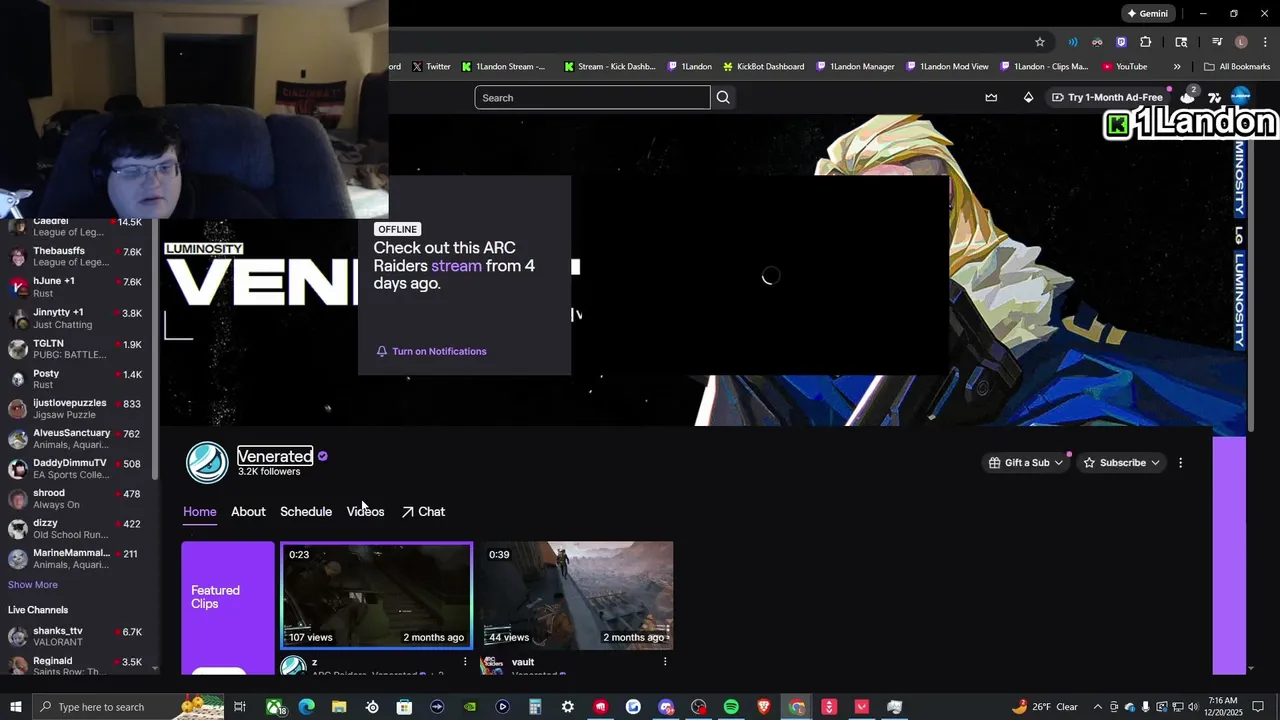Open DaddyDimmuTV channel in sidebar
The image size is (1280, 720).
(77, 468)
